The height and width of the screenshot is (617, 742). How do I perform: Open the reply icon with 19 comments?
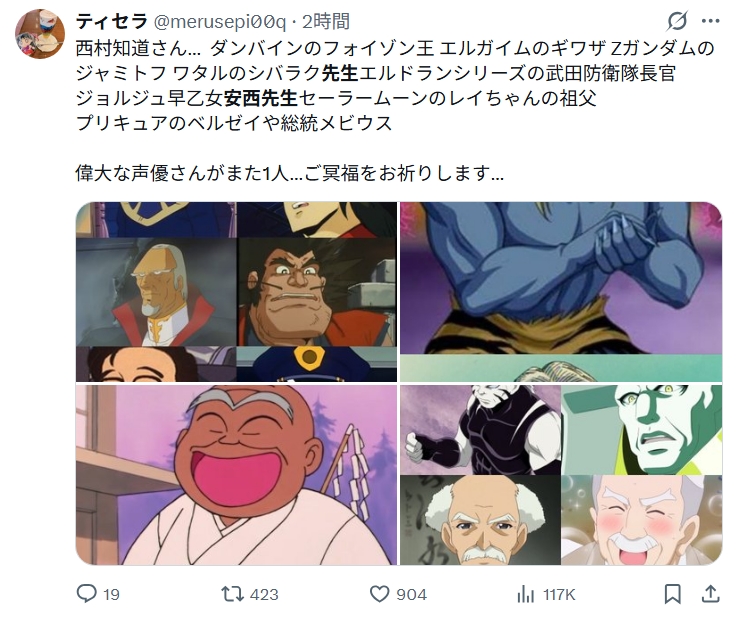87,593
